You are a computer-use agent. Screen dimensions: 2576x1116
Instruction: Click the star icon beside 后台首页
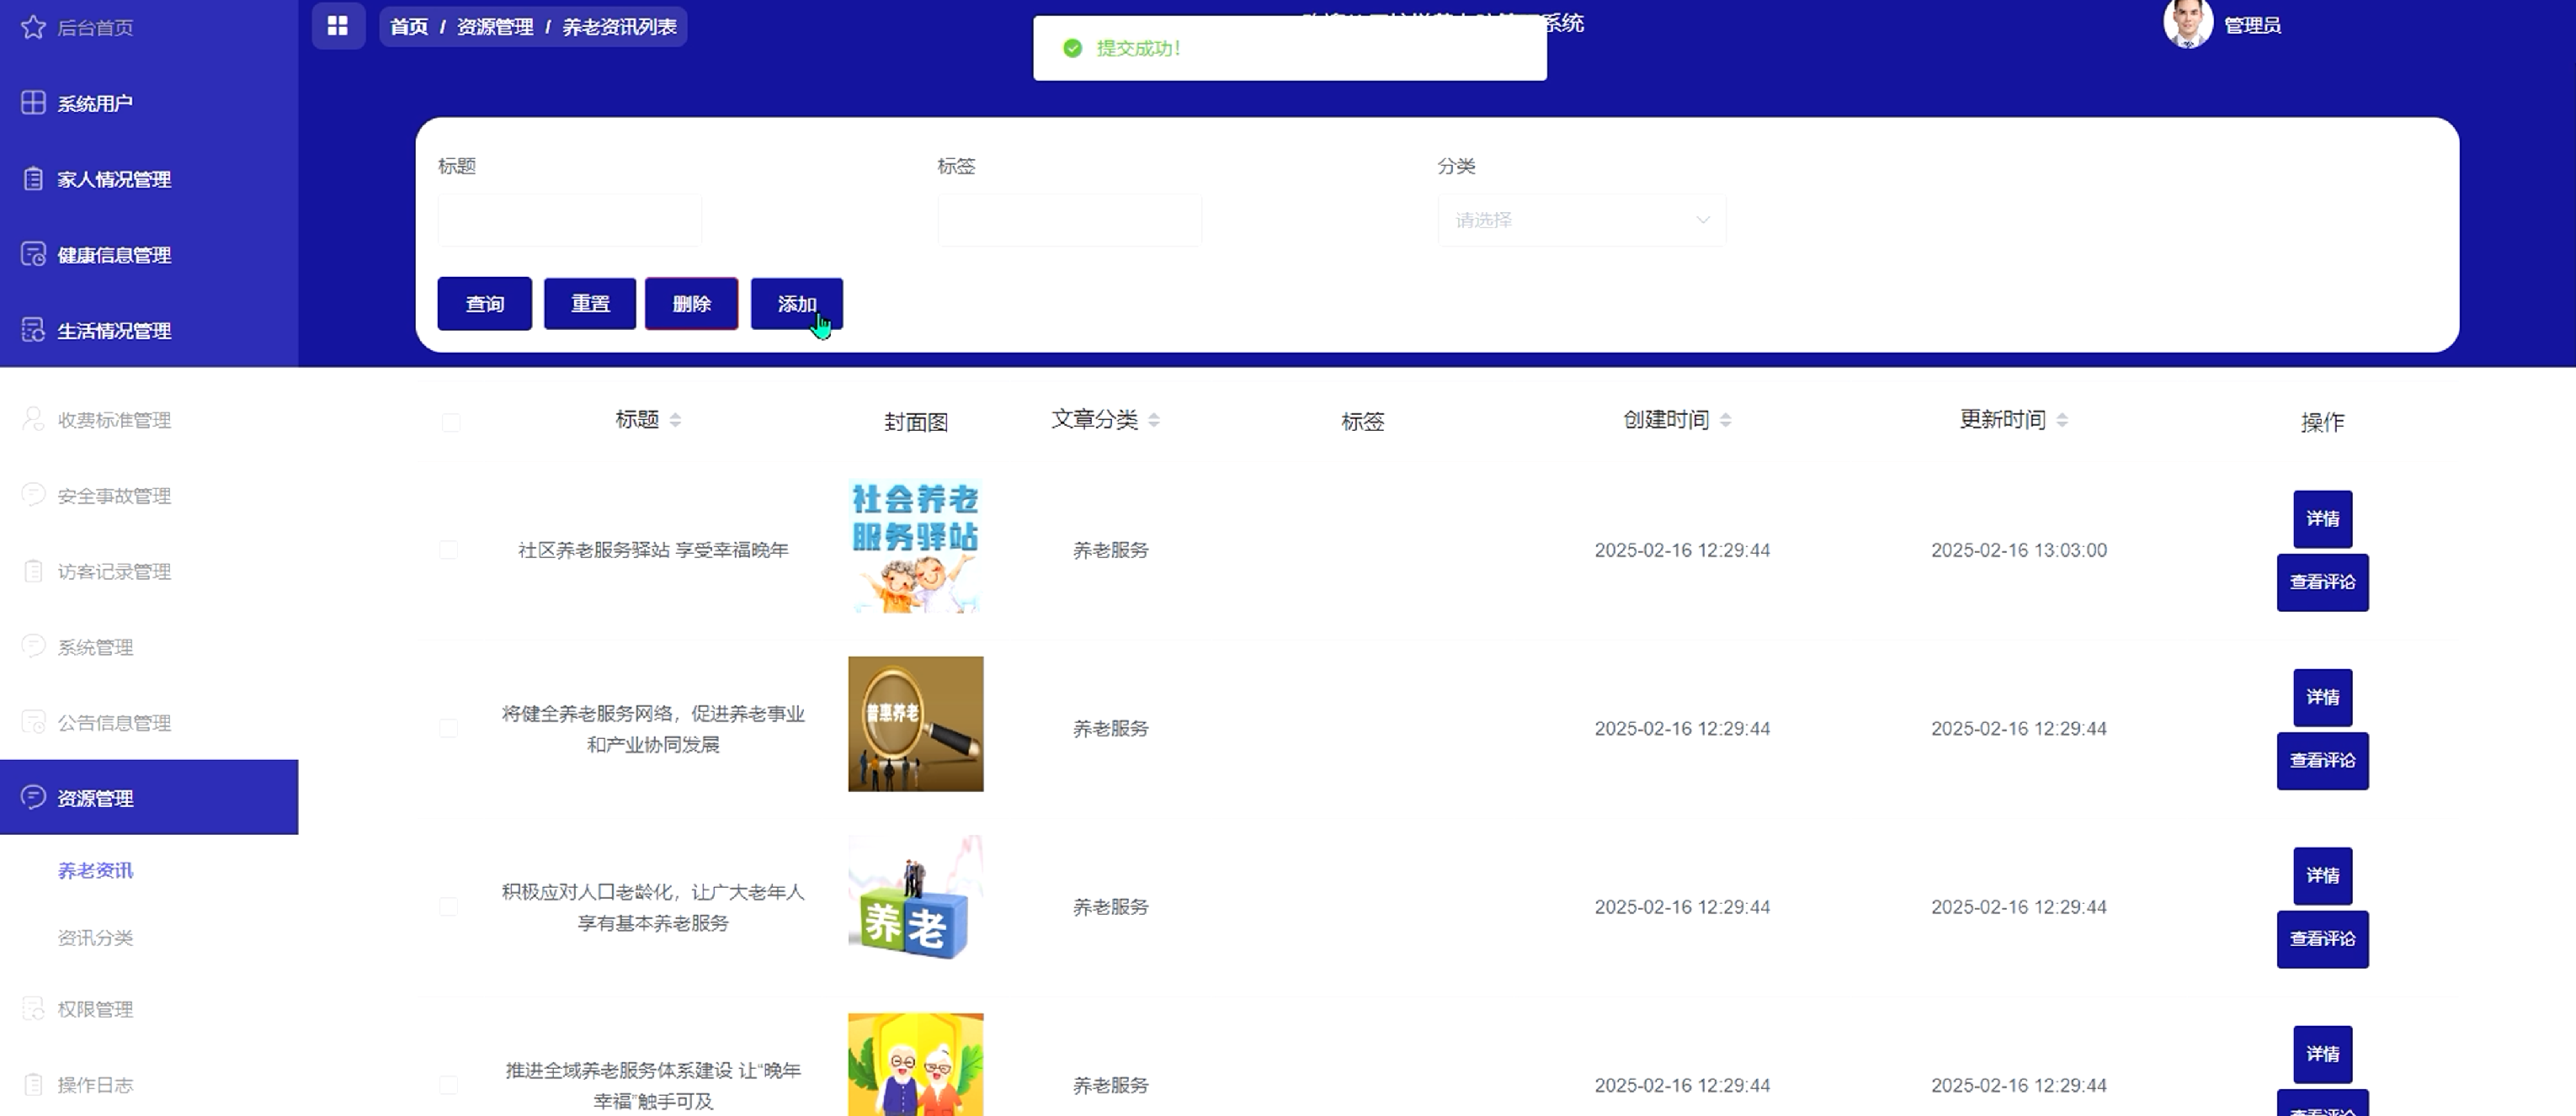[x=33, y=27]
